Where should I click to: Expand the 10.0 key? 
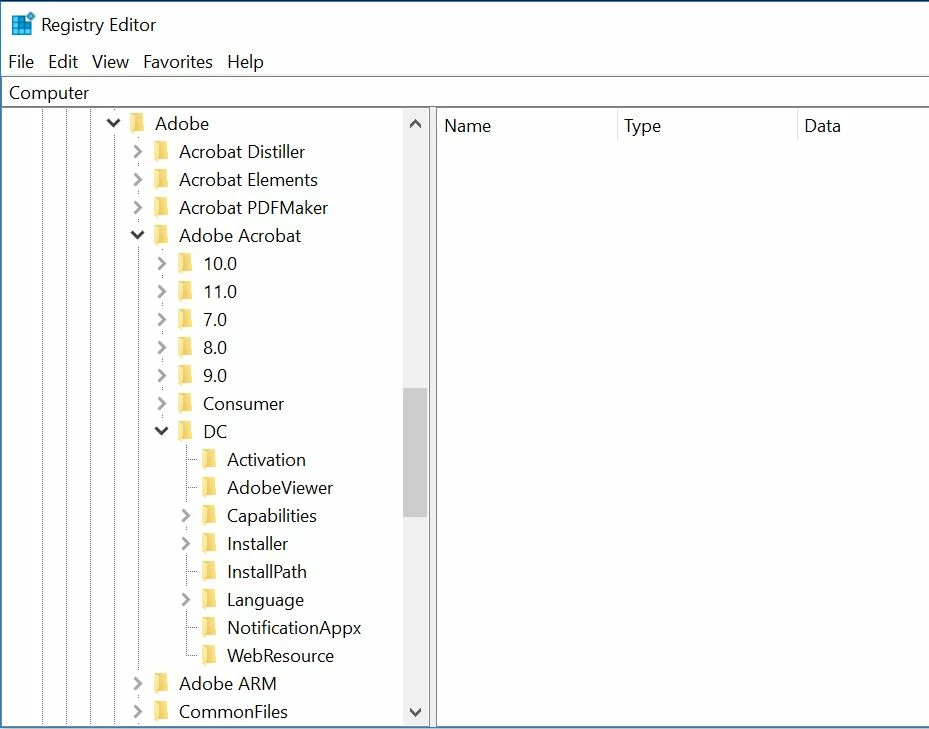click(x=162, y=264)
